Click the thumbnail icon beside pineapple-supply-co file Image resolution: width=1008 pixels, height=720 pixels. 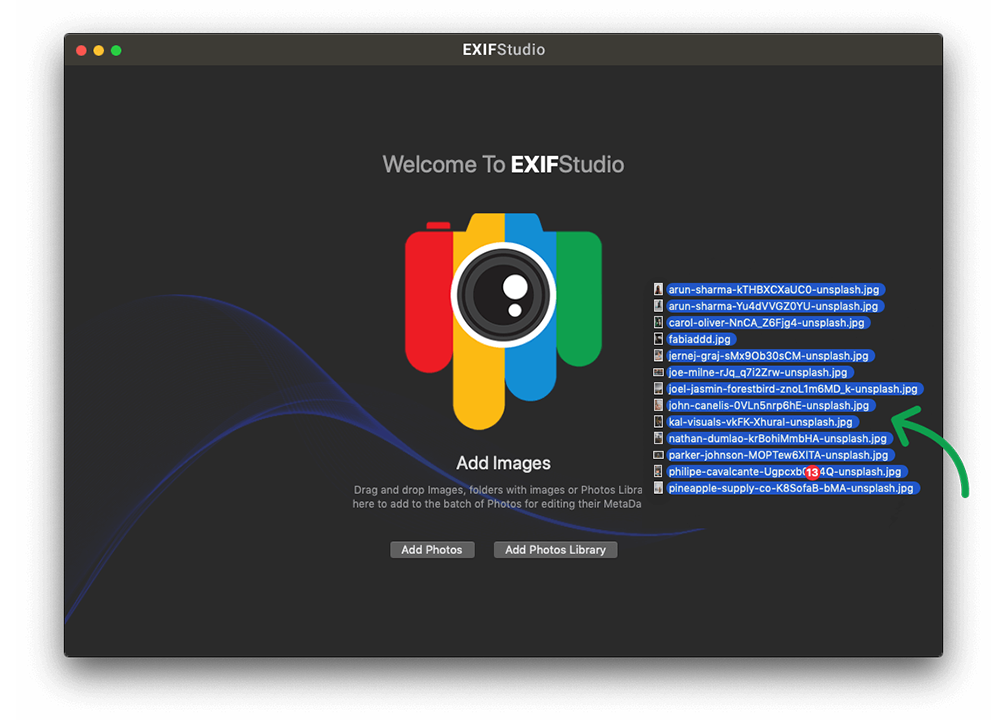[658, 488]
